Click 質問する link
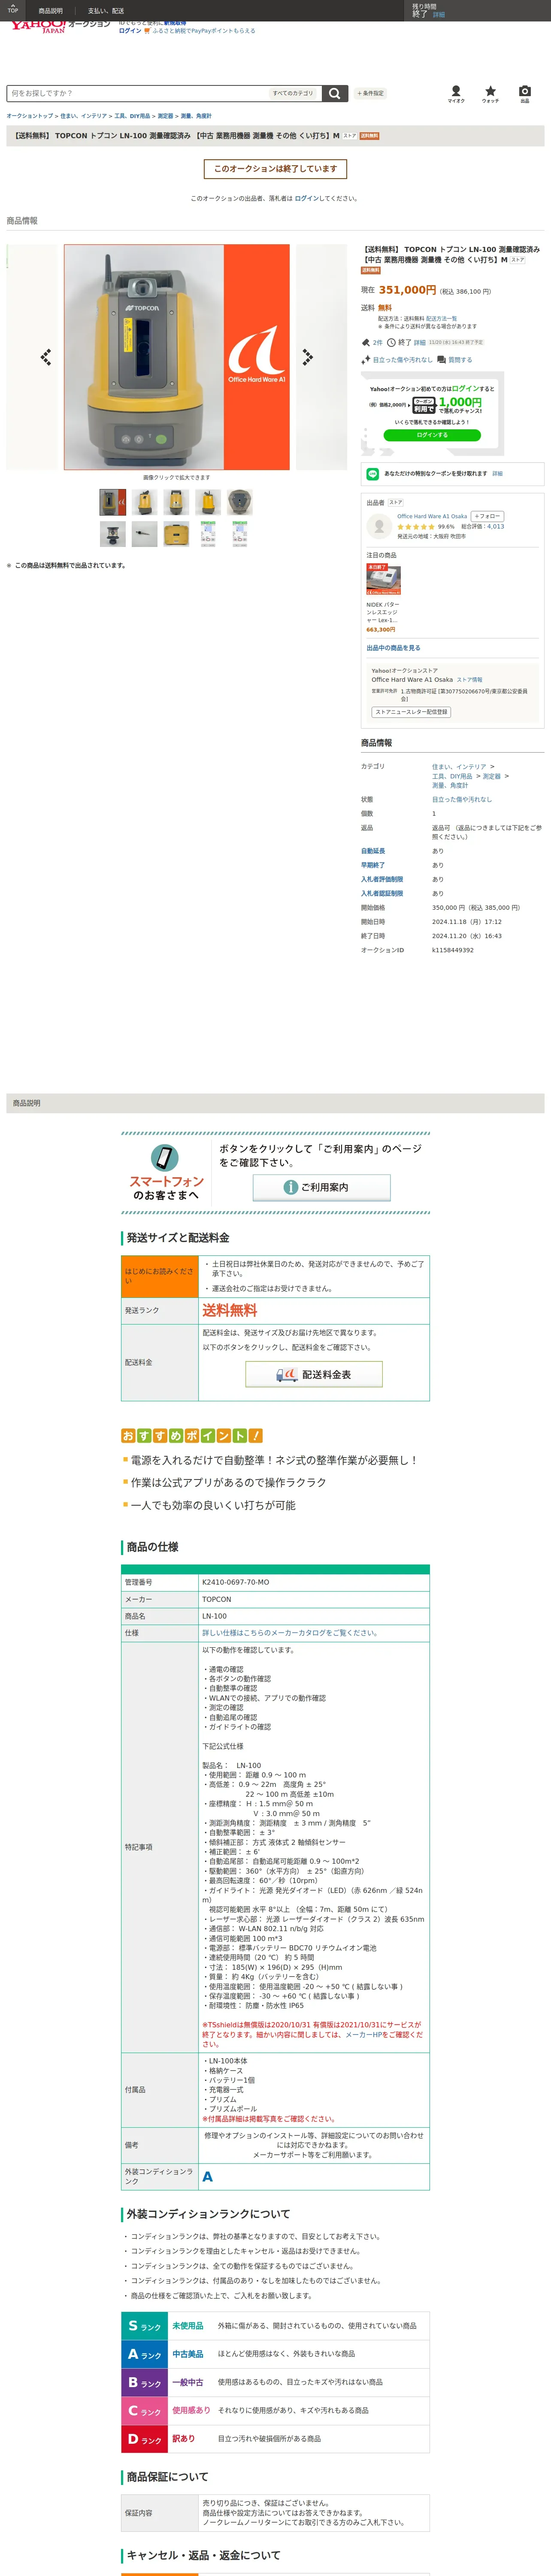551x2576 pixels. coord(460,360)
